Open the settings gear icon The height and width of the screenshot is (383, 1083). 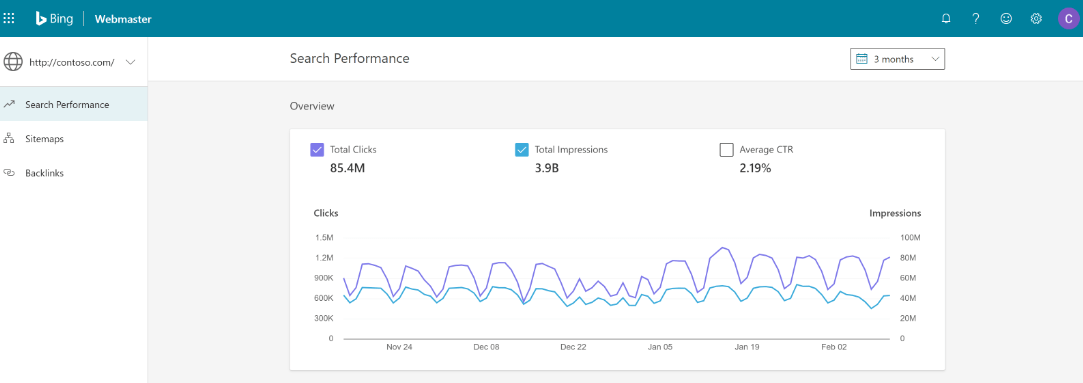[x=1036, y=19]
